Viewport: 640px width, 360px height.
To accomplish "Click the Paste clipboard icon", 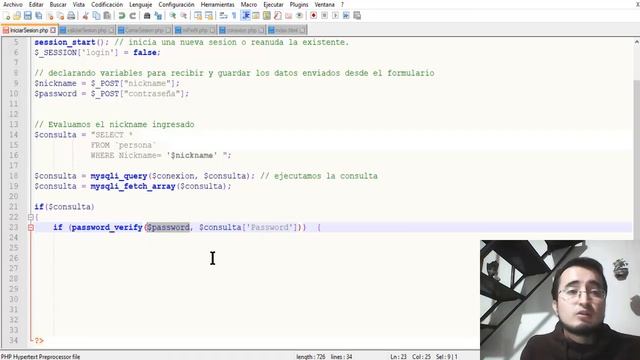I will (107, 16).
